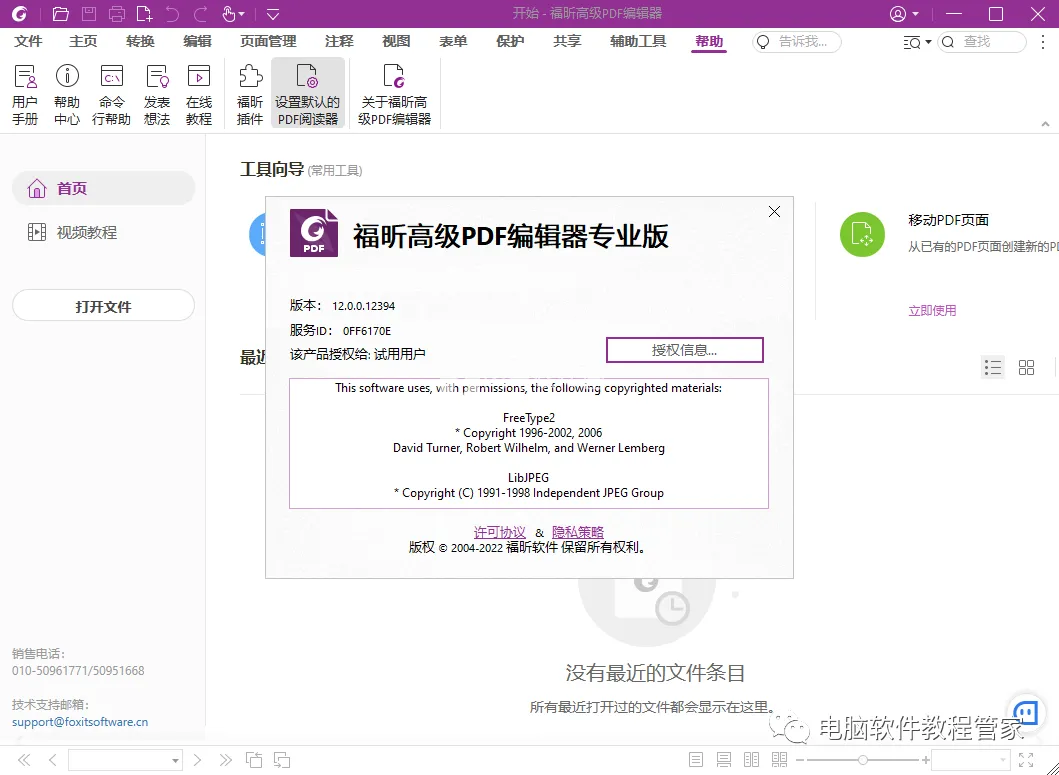Click the Print icon in quick access toolbar
This screenshot has height=775, width=1059.
coord(116,14)
